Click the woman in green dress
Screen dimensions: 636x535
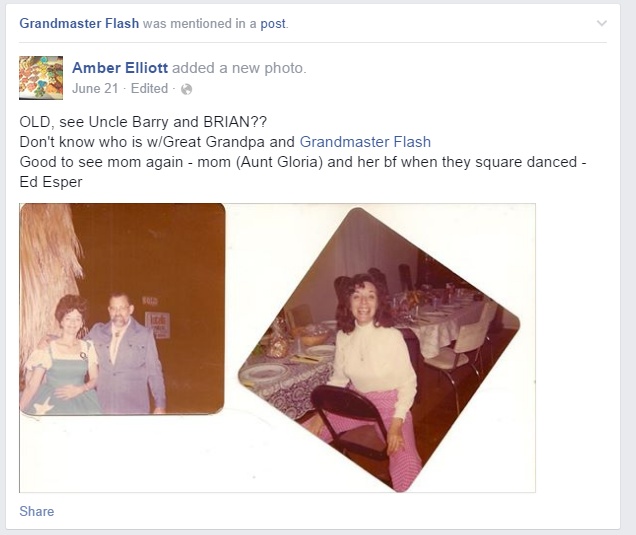59,357
